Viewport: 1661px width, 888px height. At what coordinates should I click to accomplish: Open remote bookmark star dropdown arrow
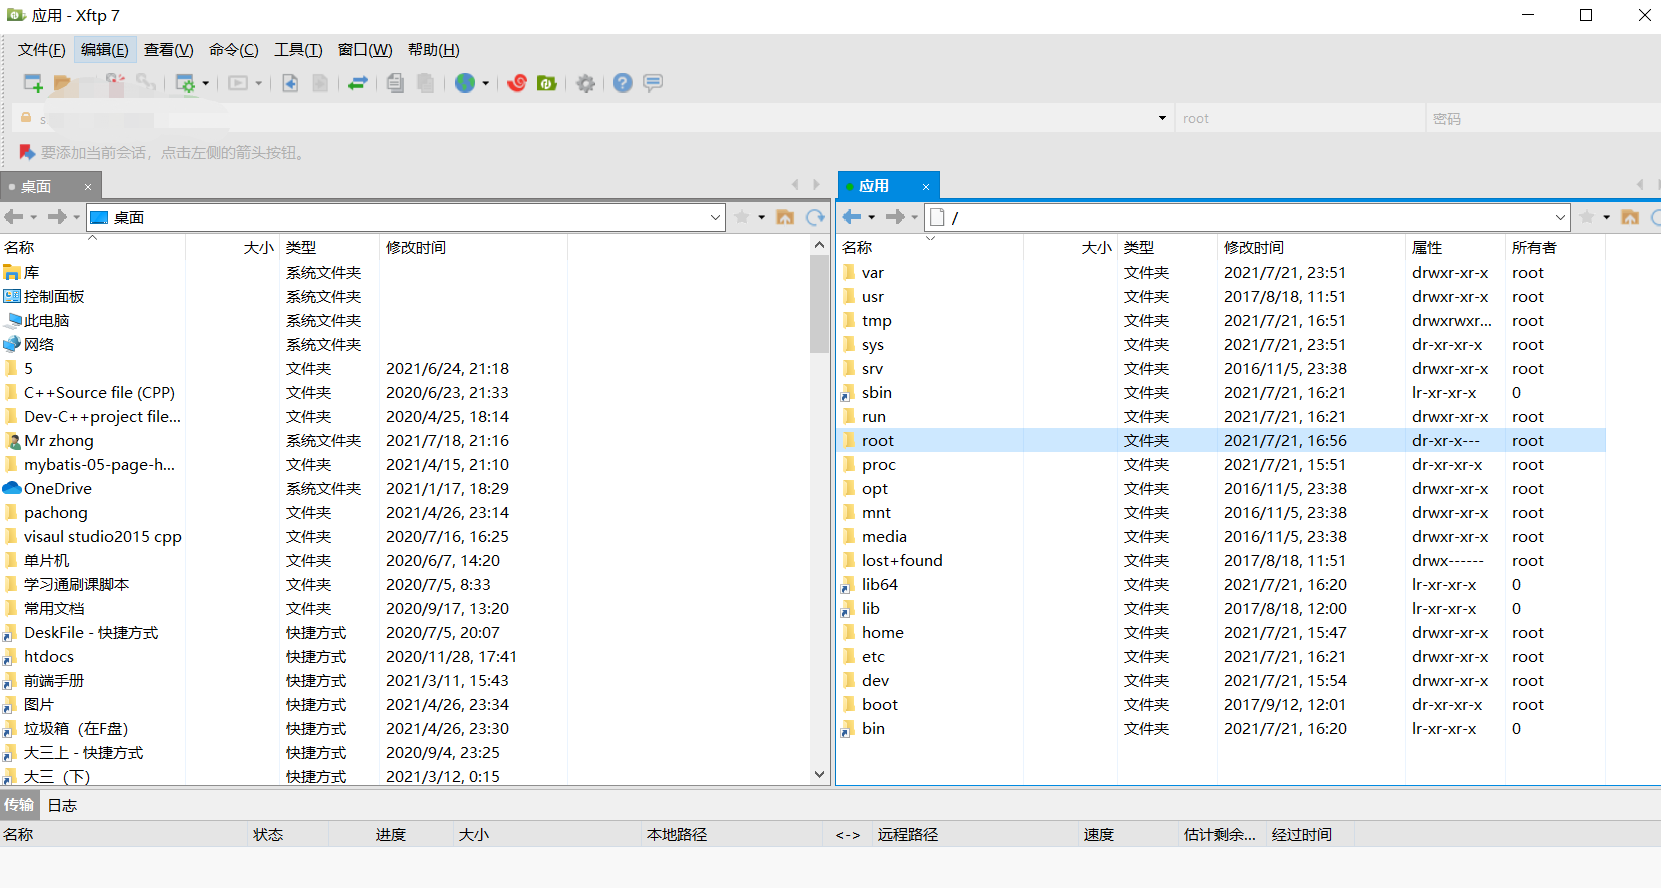tap(1606, 217)
